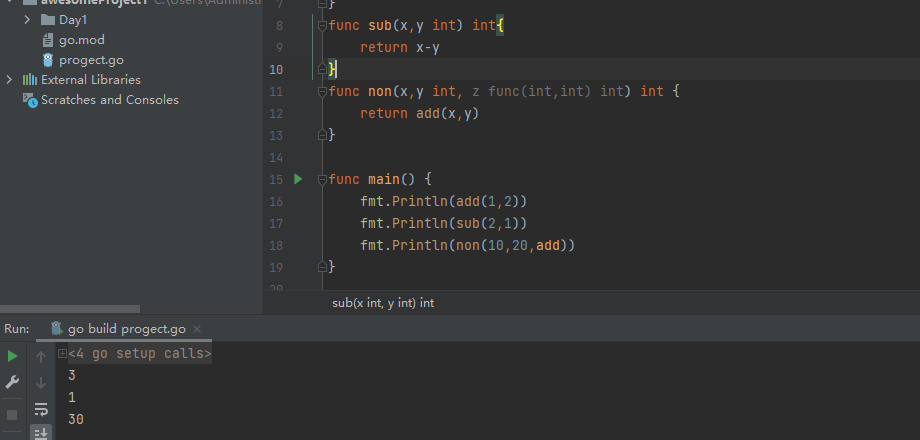This screenshot has width=920, height=440.
Task: Click the External Libraries bars icon
Action: (x=29, y=80)
